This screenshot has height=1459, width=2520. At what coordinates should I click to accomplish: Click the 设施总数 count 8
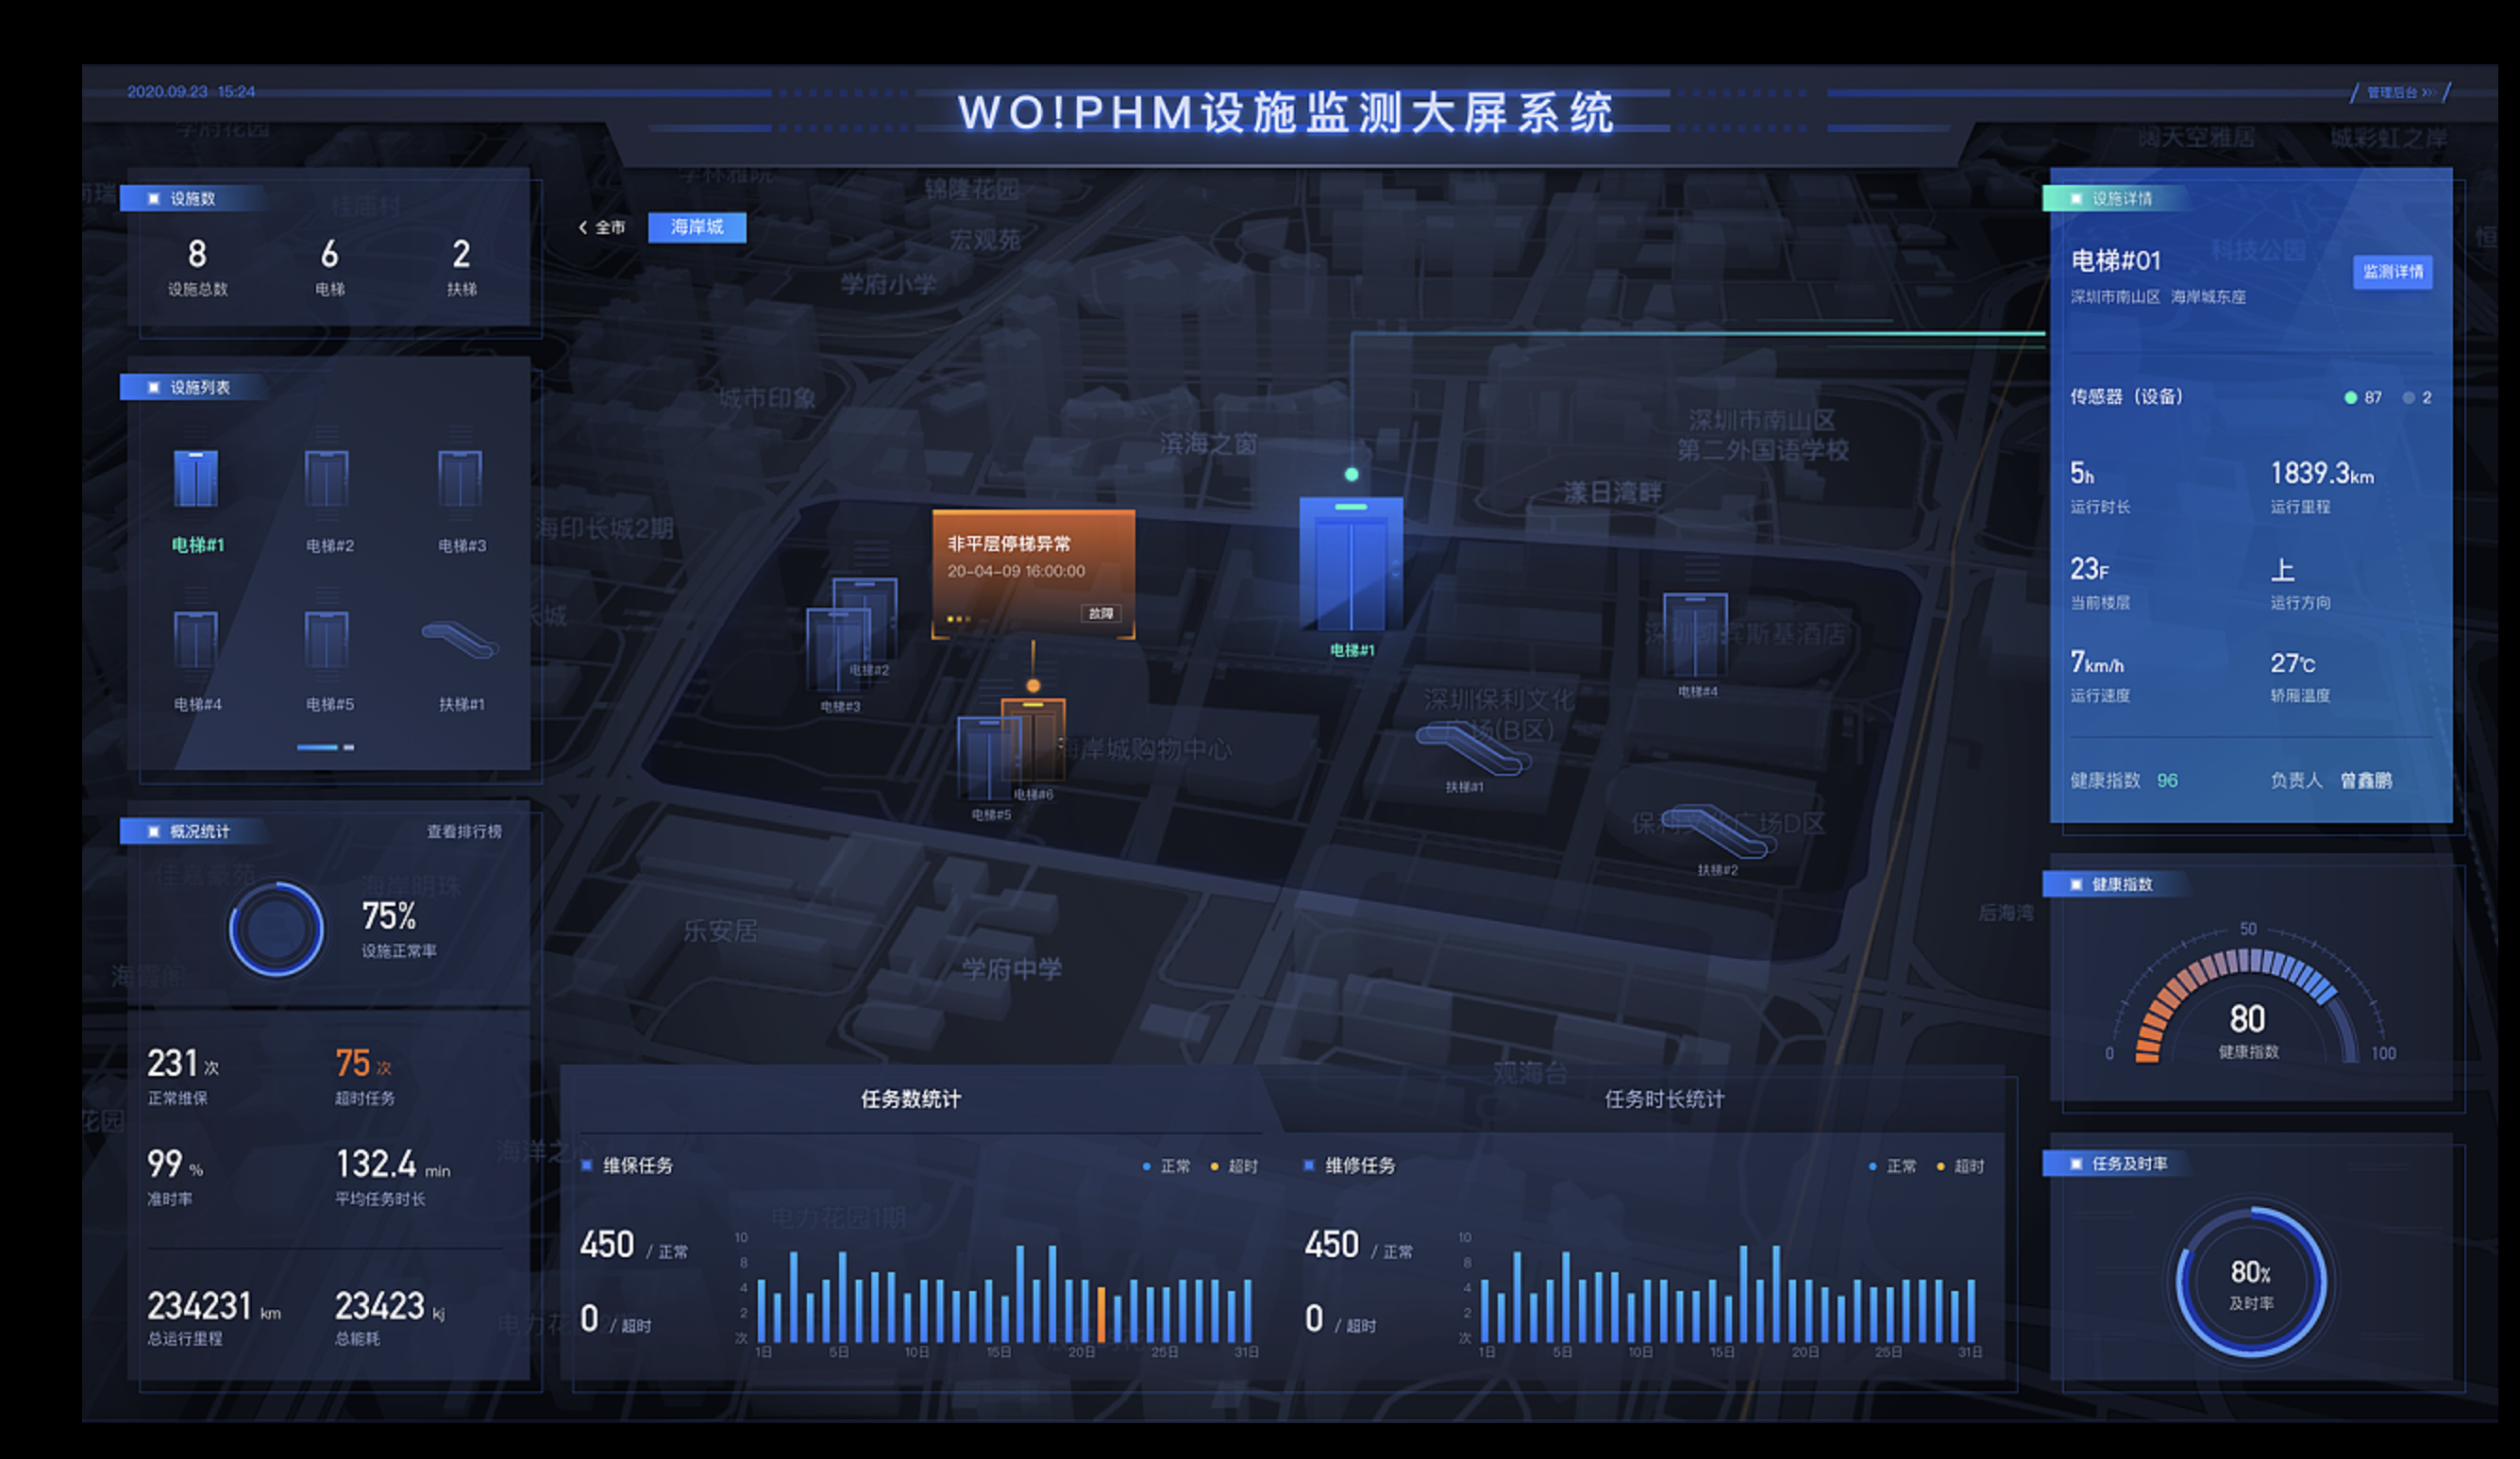point(197,254)
